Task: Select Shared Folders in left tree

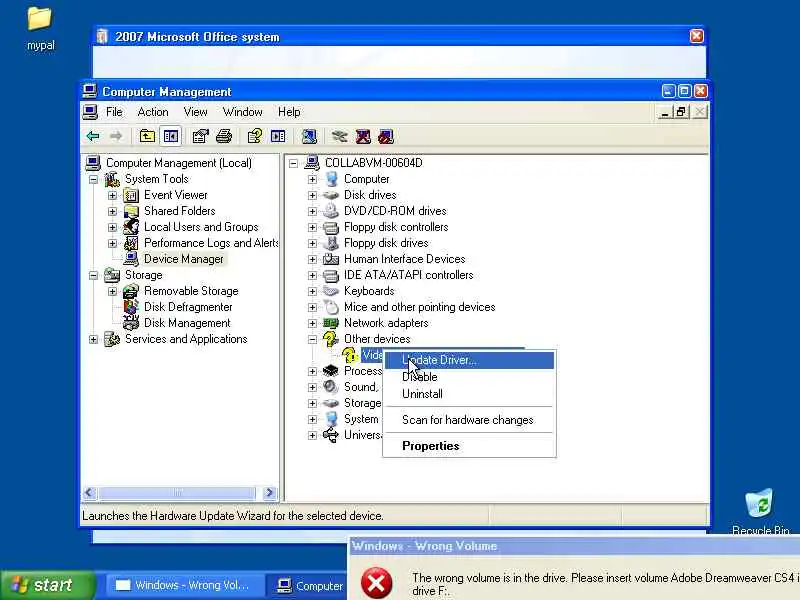Action: click(x=180, y=211)
